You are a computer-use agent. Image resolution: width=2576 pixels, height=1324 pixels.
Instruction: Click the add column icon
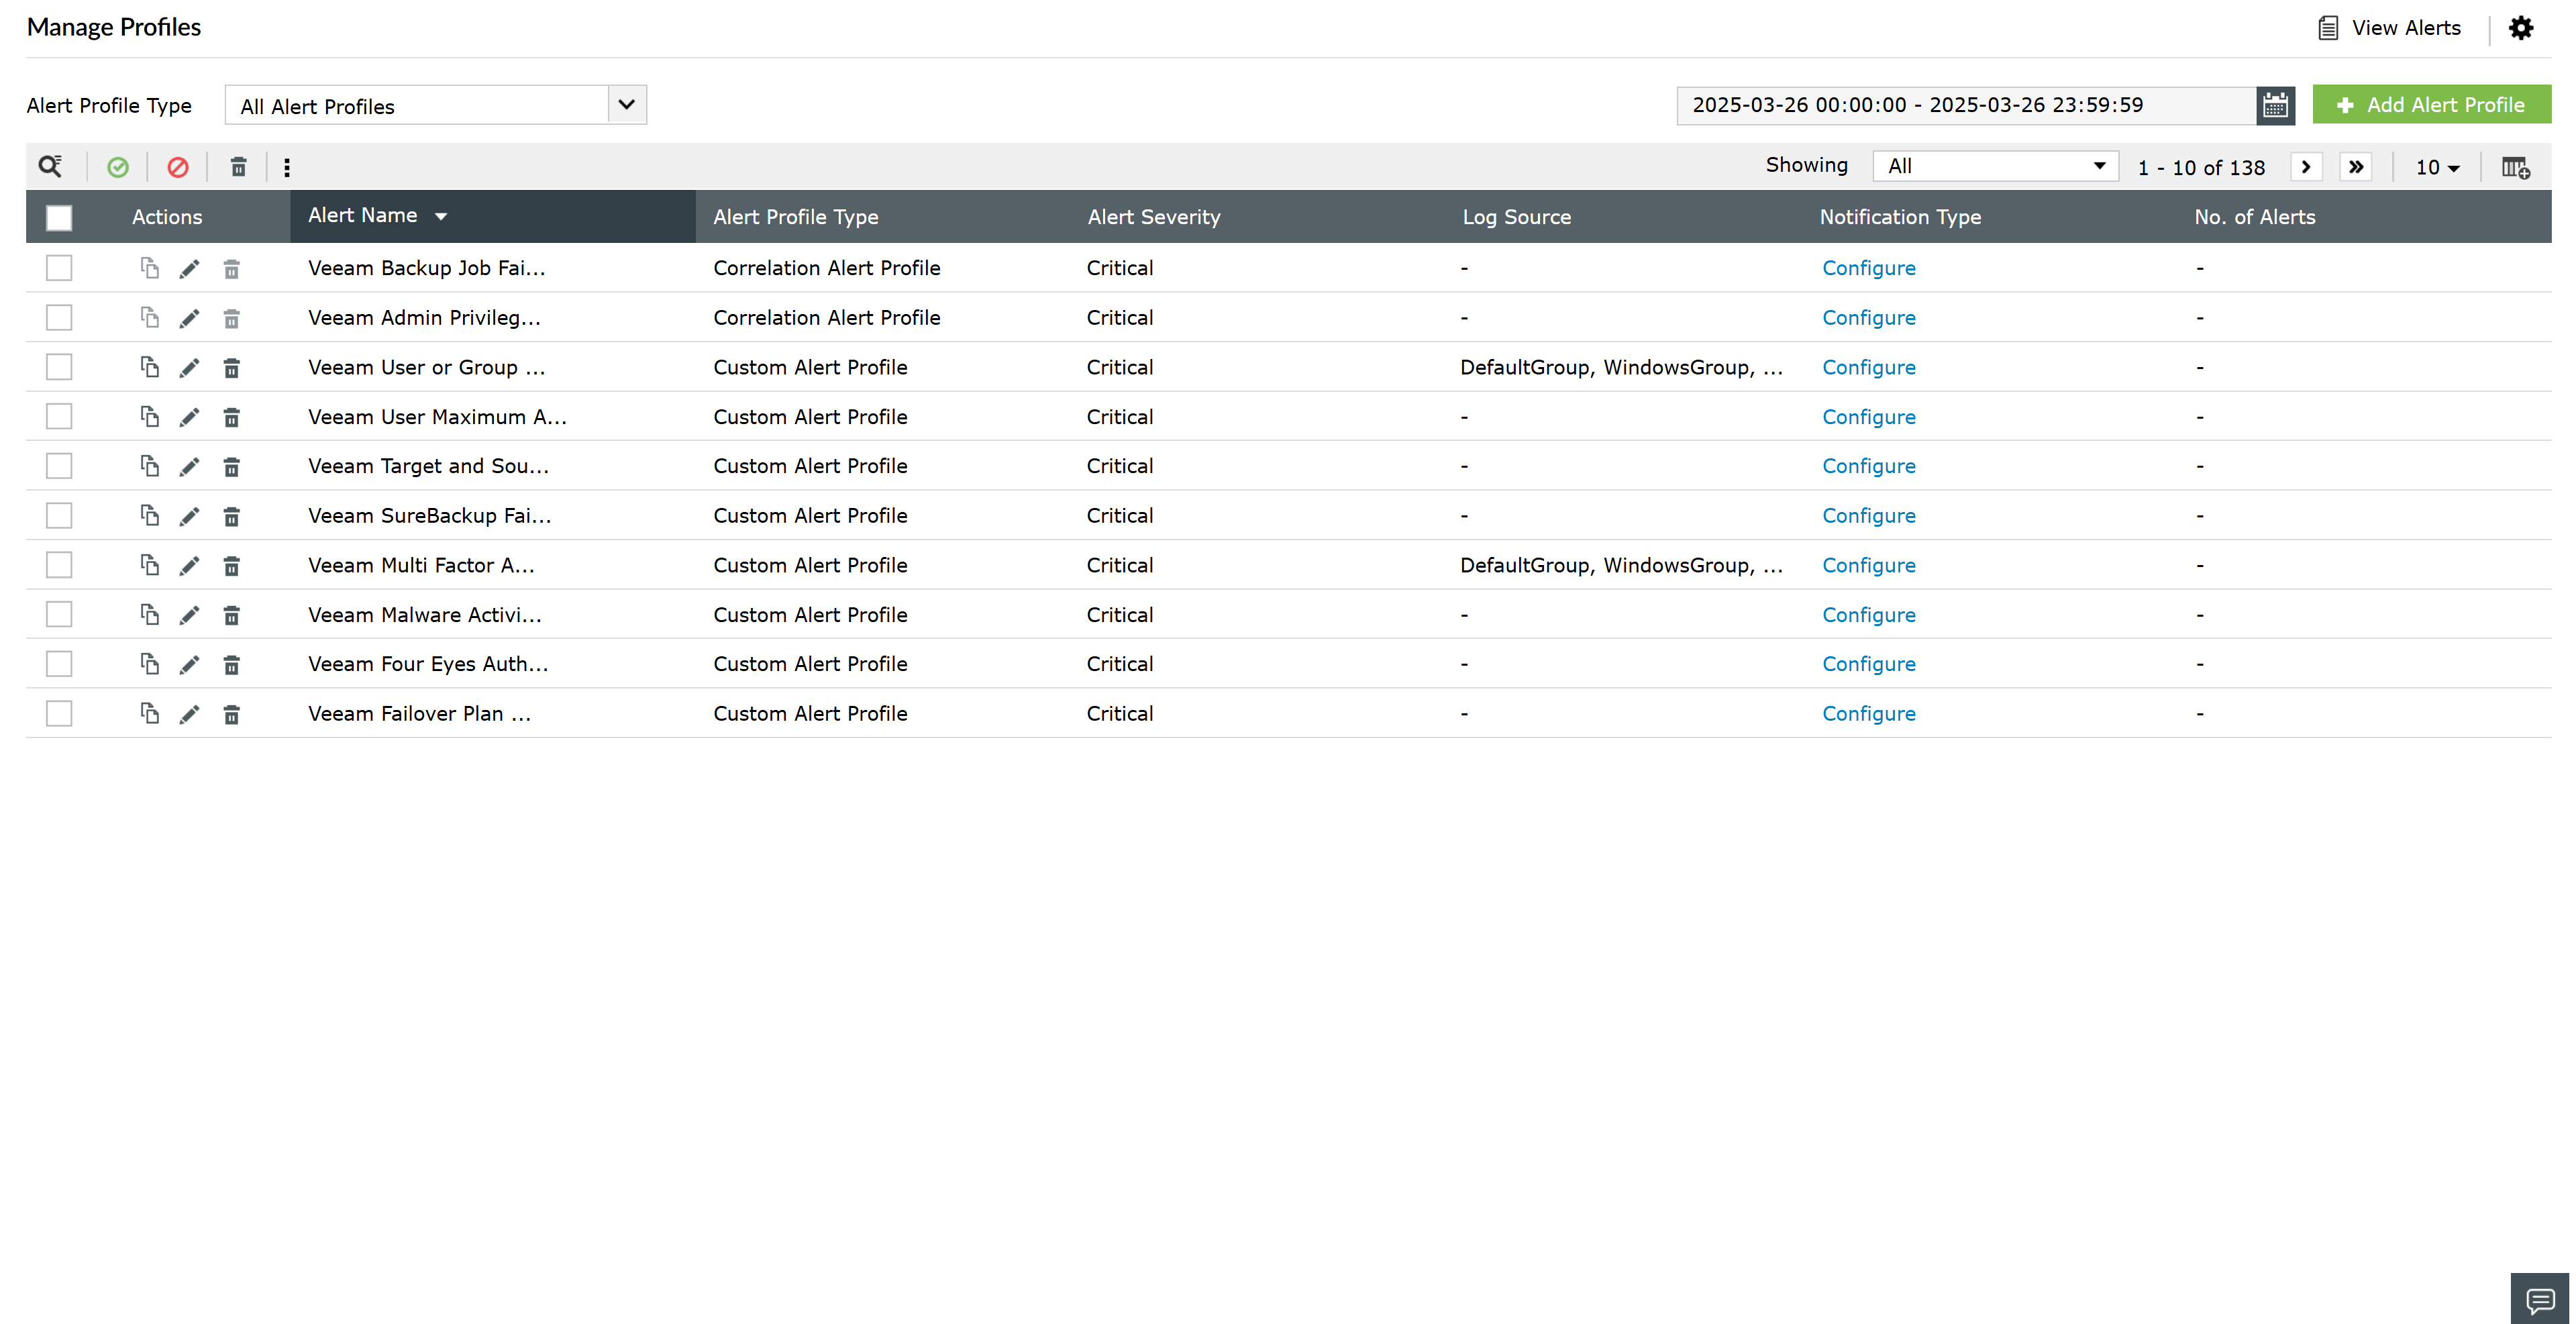pyautogui.click(x=2515, y=166)
